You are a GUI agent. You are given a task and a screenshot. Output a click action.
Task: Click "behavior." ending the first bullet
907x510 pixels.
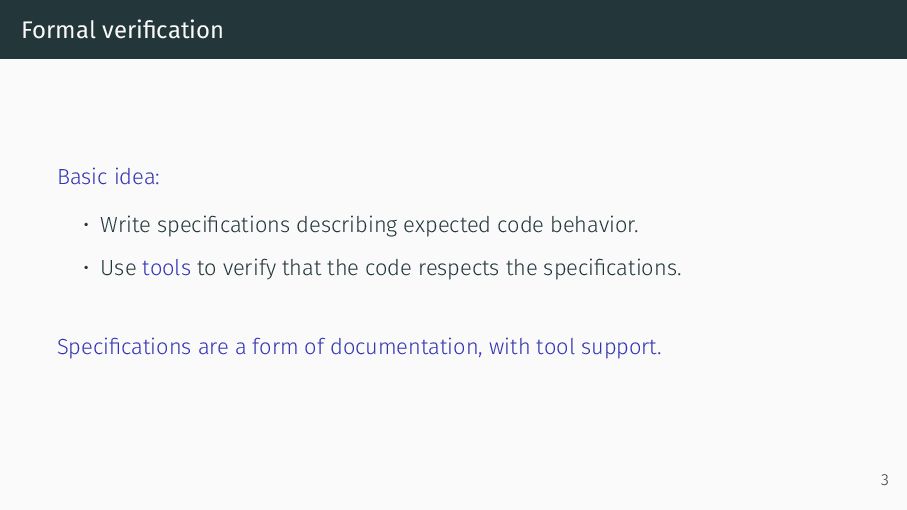pyautogui.click(x=594, y=224)
